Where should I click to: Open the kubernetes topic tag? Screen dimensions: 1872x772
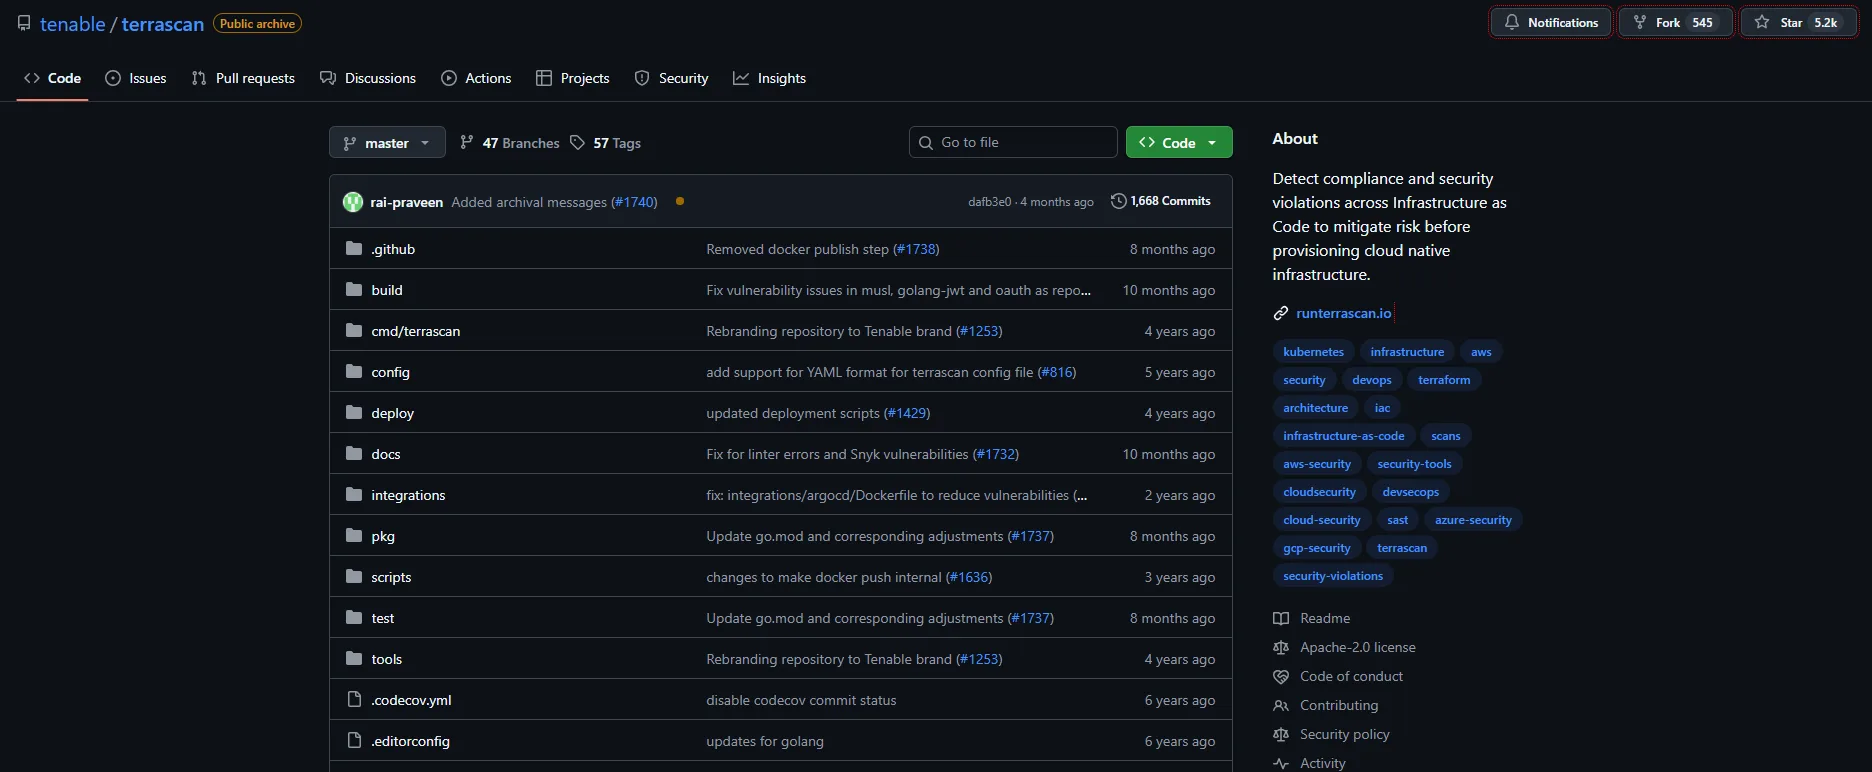click(1313, 352)
